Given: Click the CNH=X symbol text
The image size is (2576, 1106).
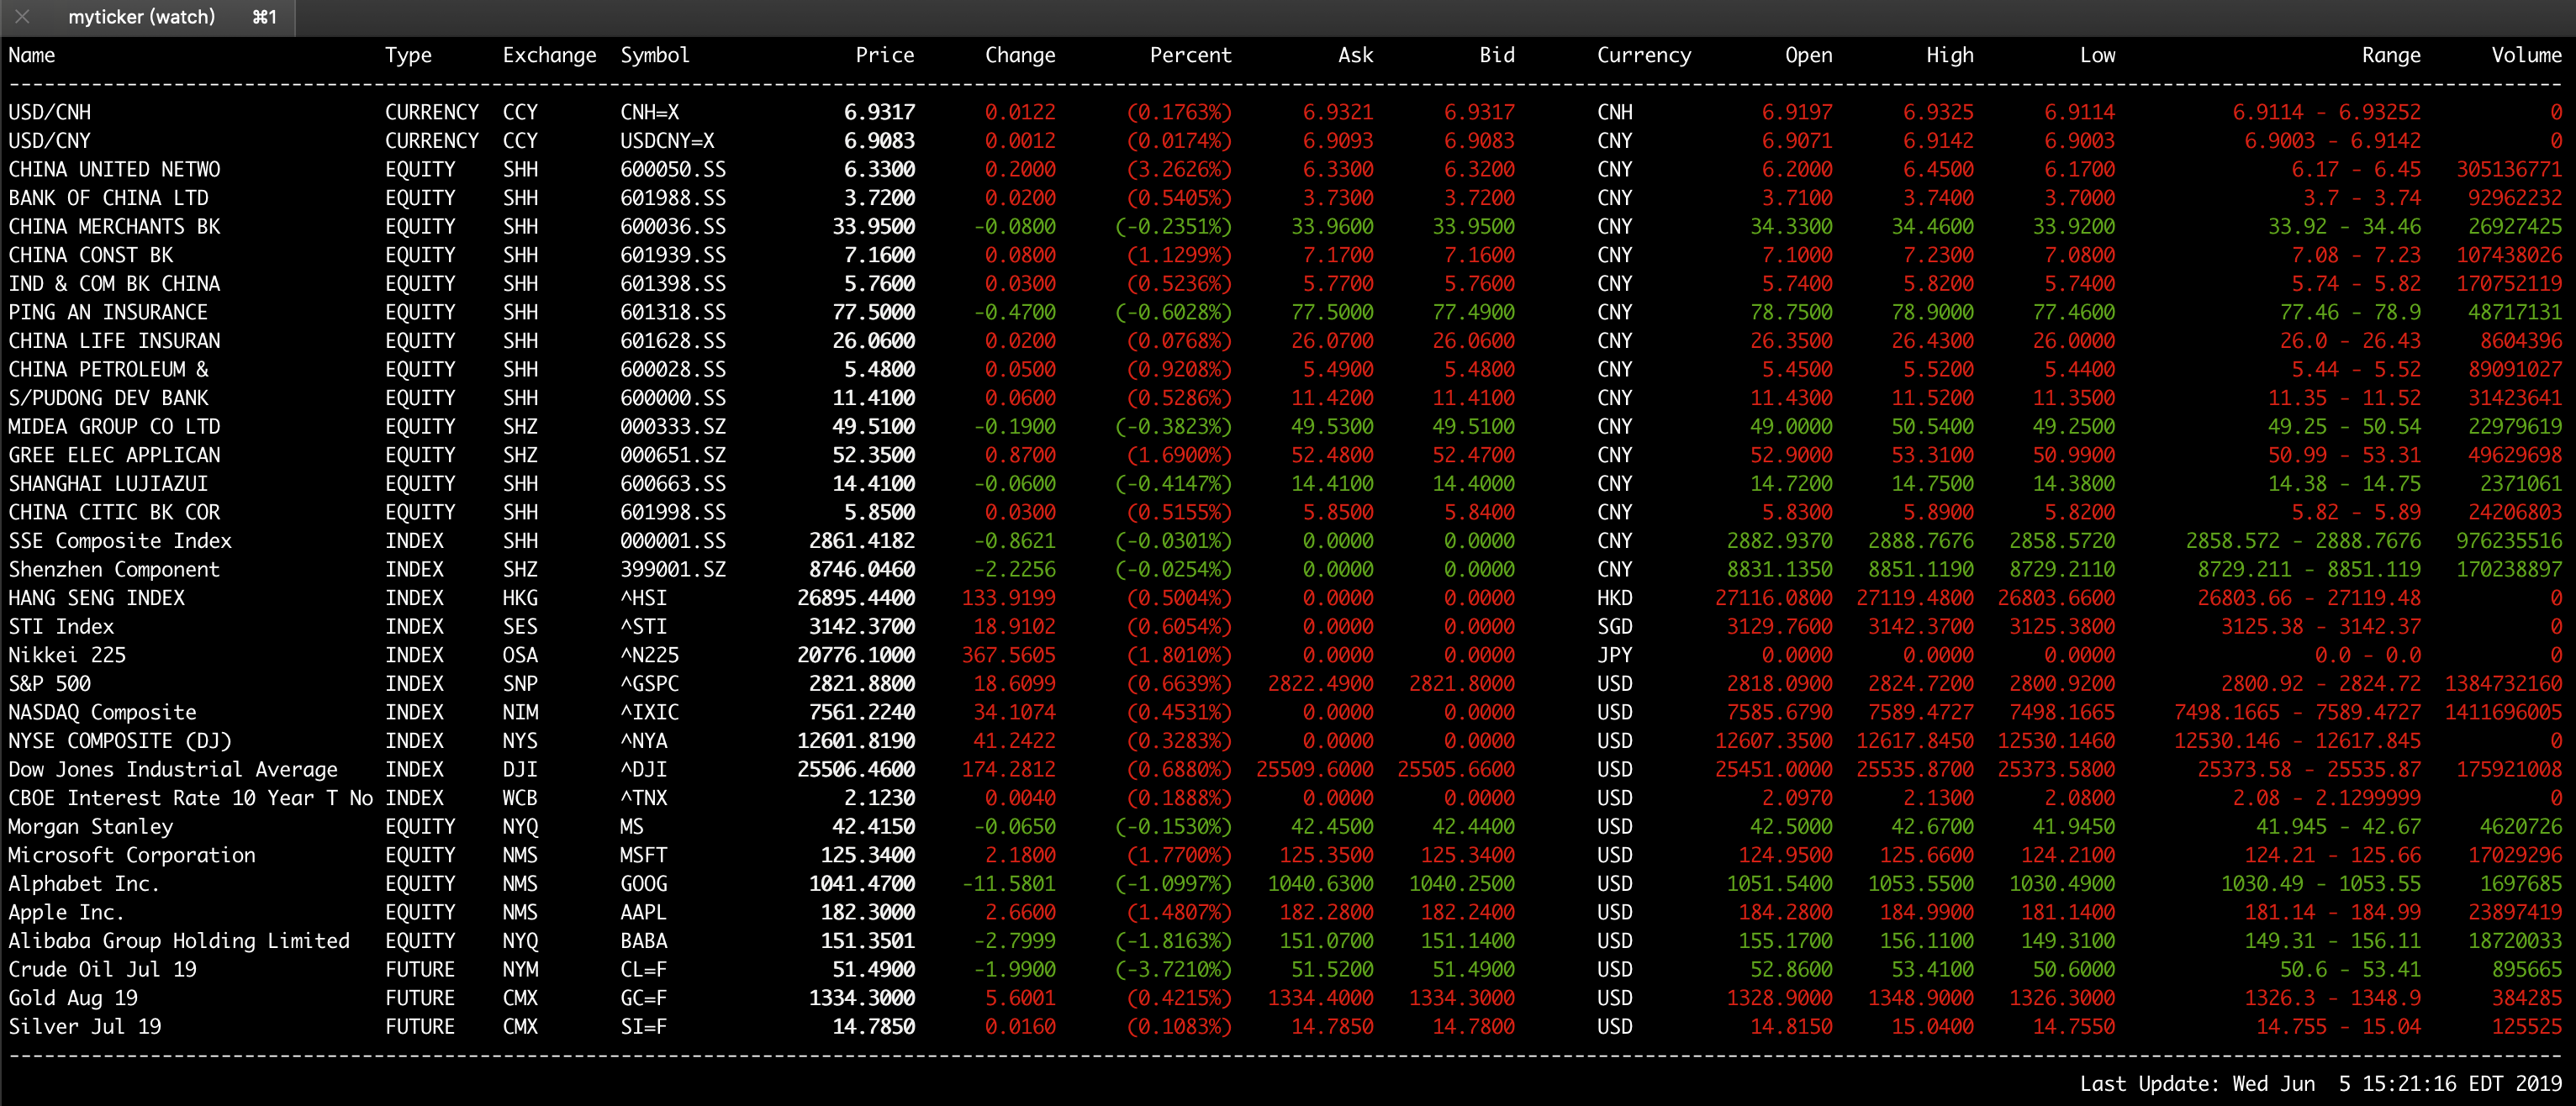Looking at the screenshot, I should tap(650, 112).
